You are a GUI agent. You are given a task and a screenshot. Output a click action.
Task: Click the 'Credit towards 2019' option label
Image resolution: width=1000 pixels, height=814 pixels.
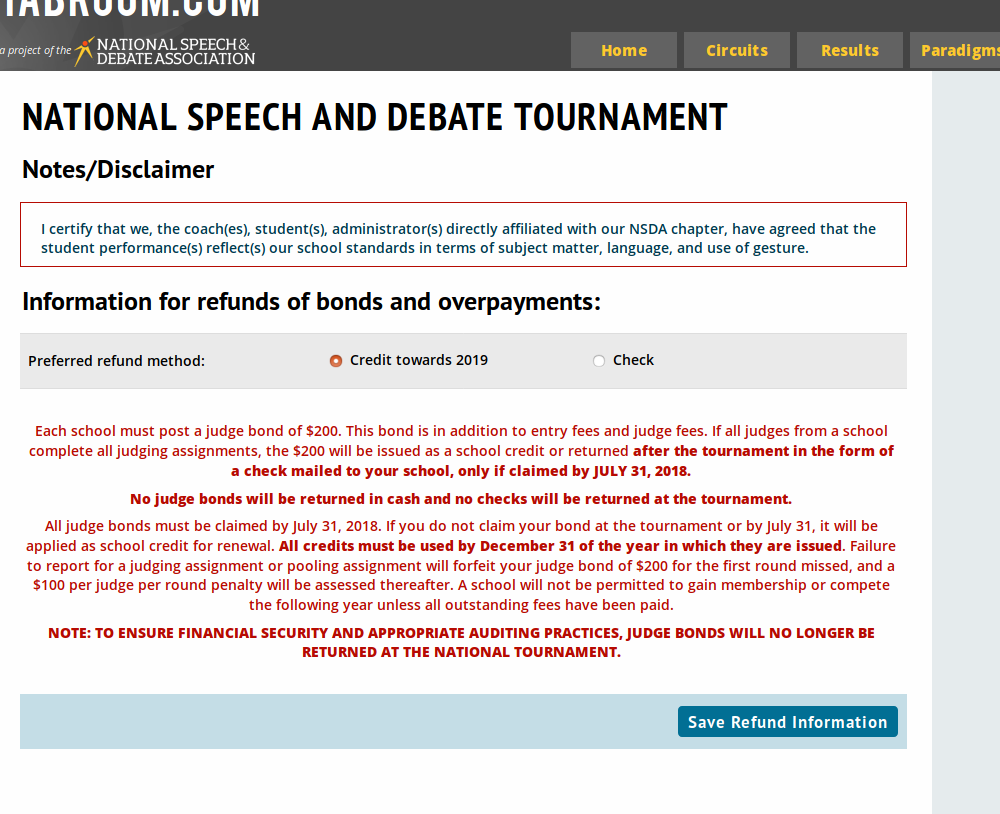[419, 360]
